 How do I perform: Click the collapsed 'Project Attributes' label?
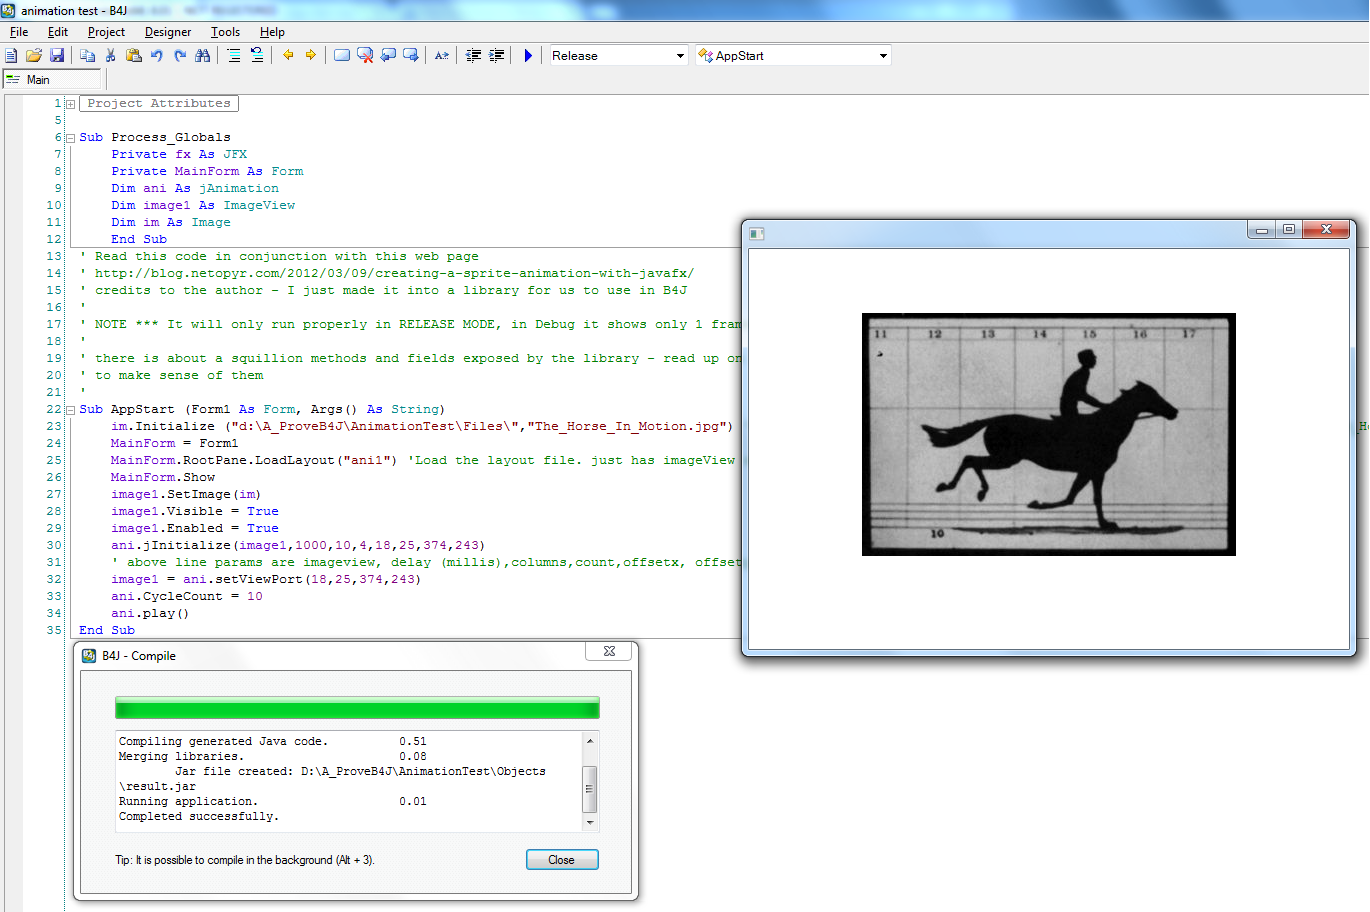(159, 104)
